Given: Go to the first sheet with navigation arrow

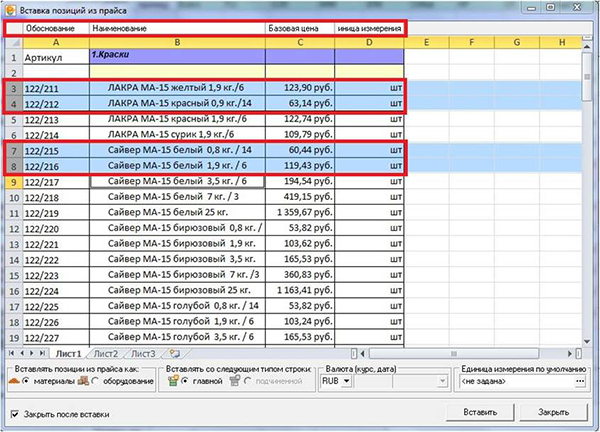Looking at the screenshot, I should tap(12, 353).
